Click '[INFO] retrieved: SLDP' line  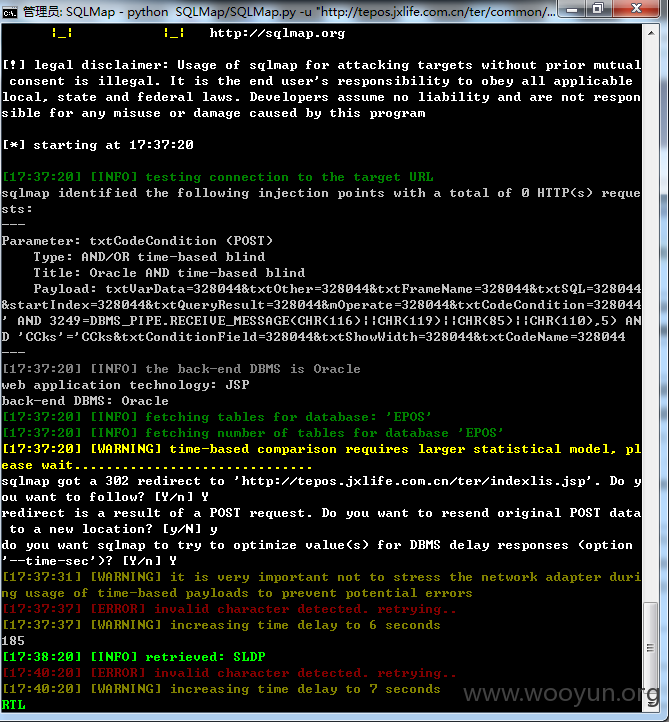(134, 657)
